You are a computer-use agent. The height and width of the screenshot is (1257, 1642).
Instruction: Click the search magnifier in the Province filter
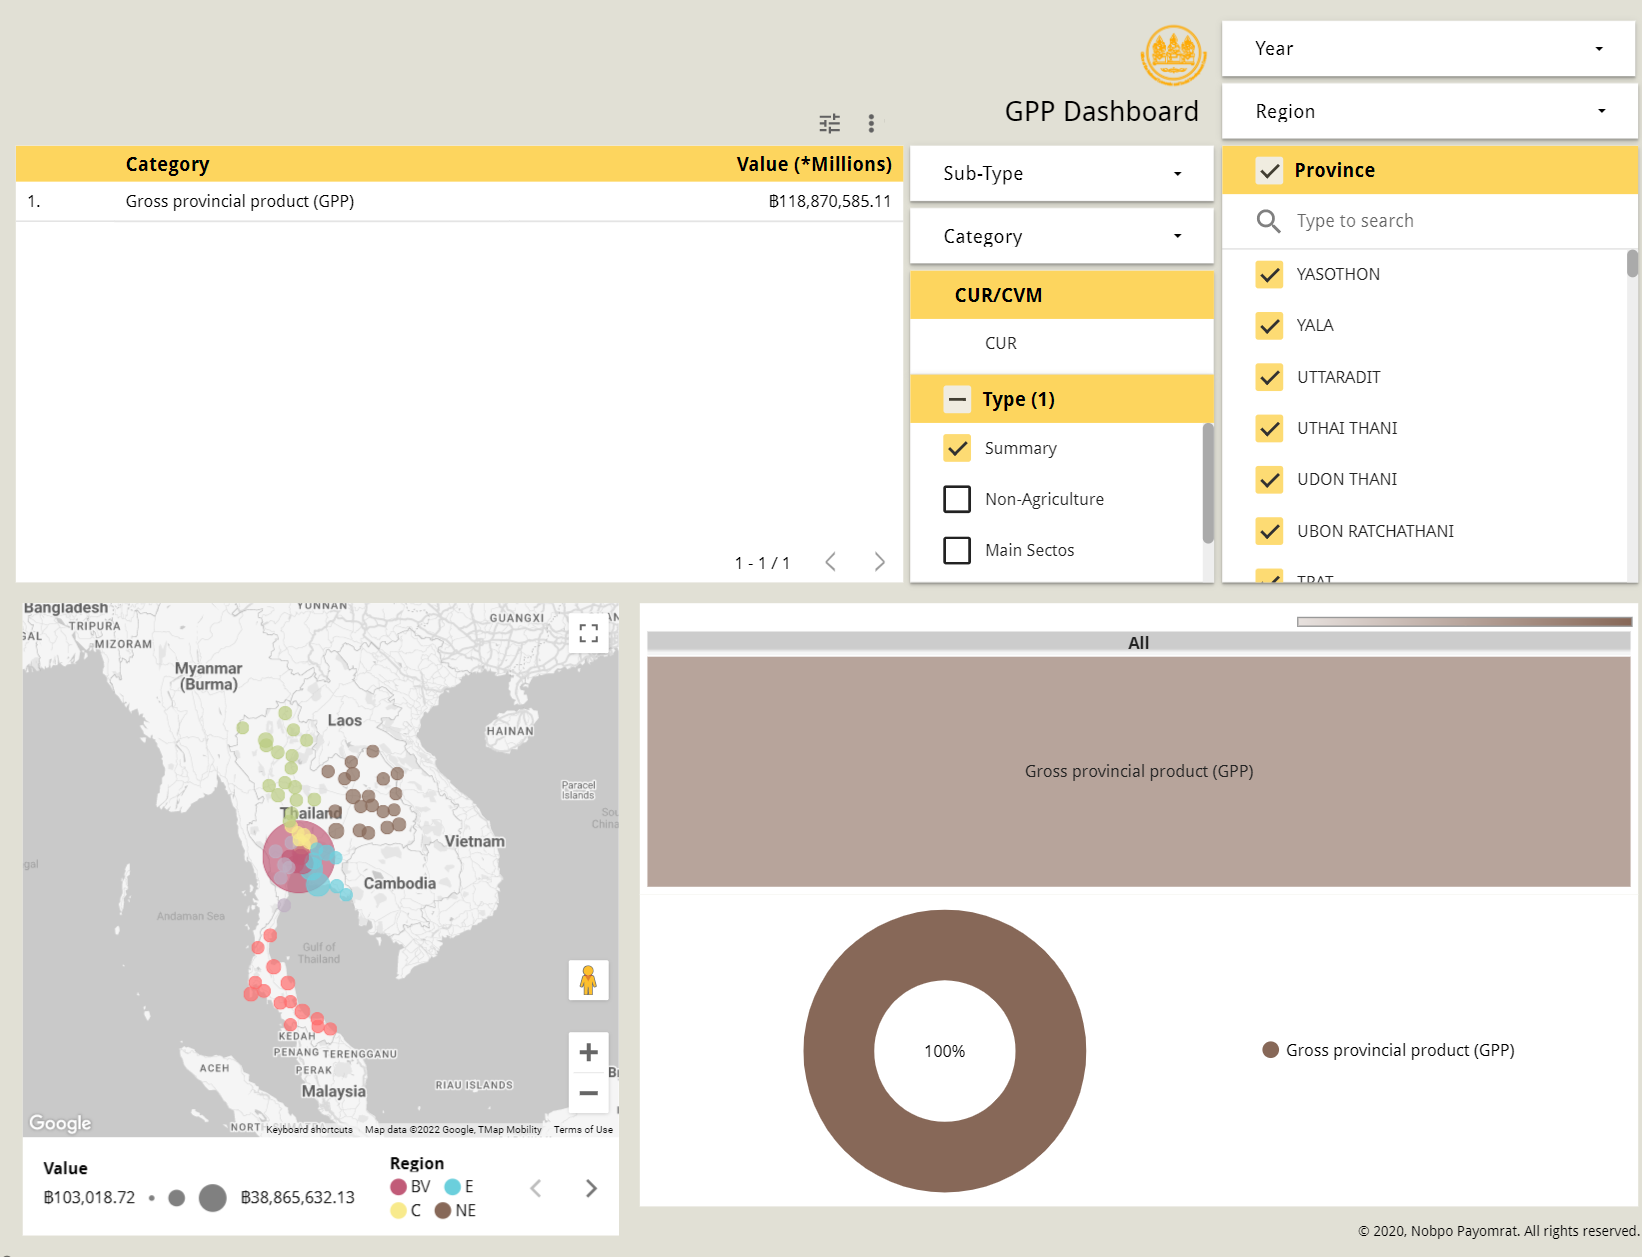[1268, 221]
